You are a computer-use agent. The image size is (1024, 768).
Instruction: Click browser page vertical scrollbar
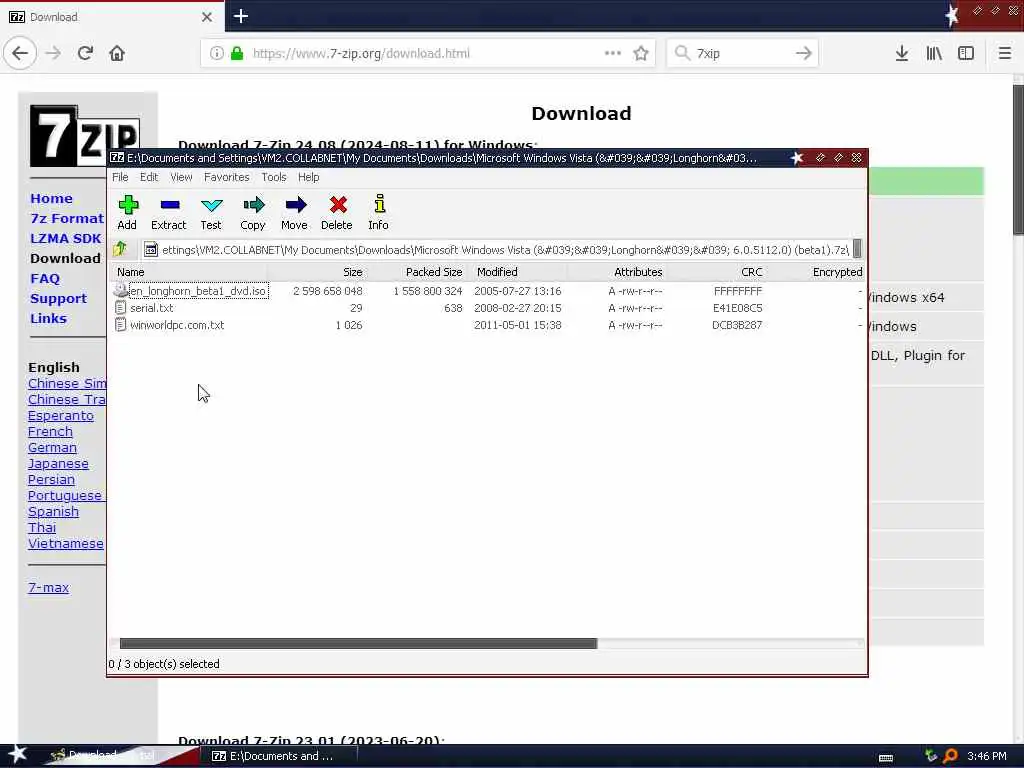point(1017,159)
